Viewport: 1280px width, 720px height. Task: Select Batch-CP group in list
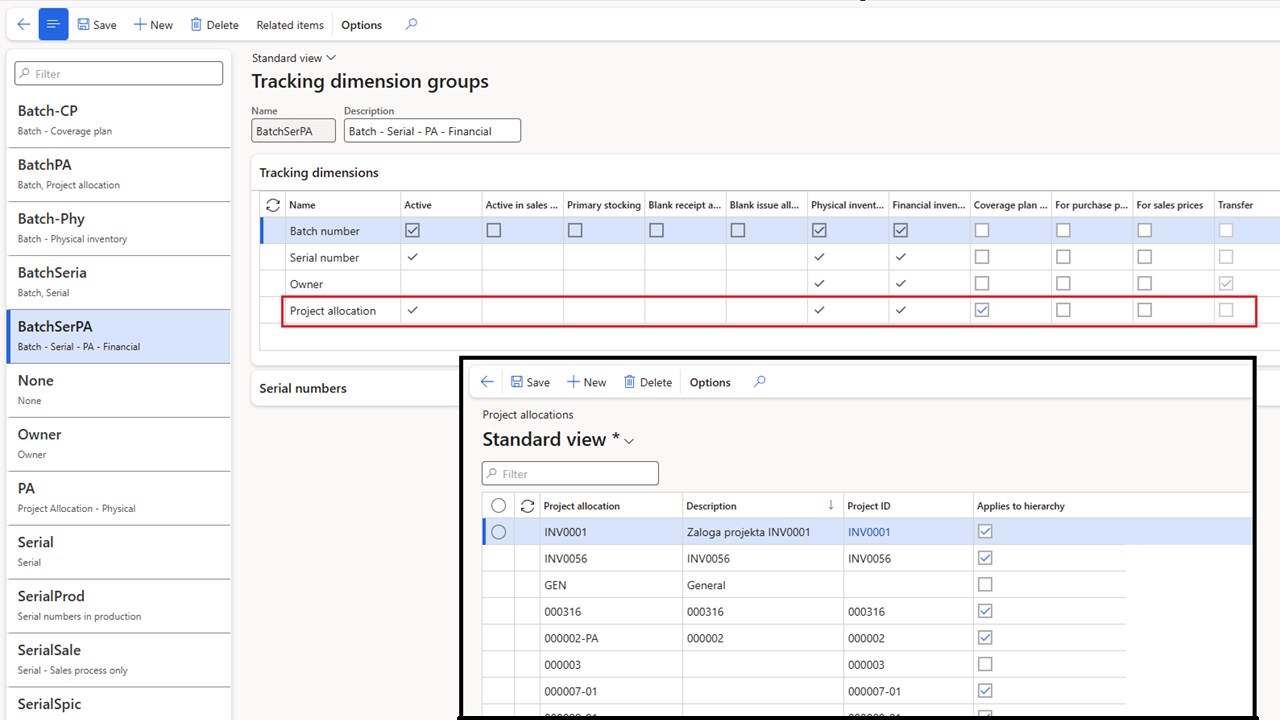(x=118, y=120)
